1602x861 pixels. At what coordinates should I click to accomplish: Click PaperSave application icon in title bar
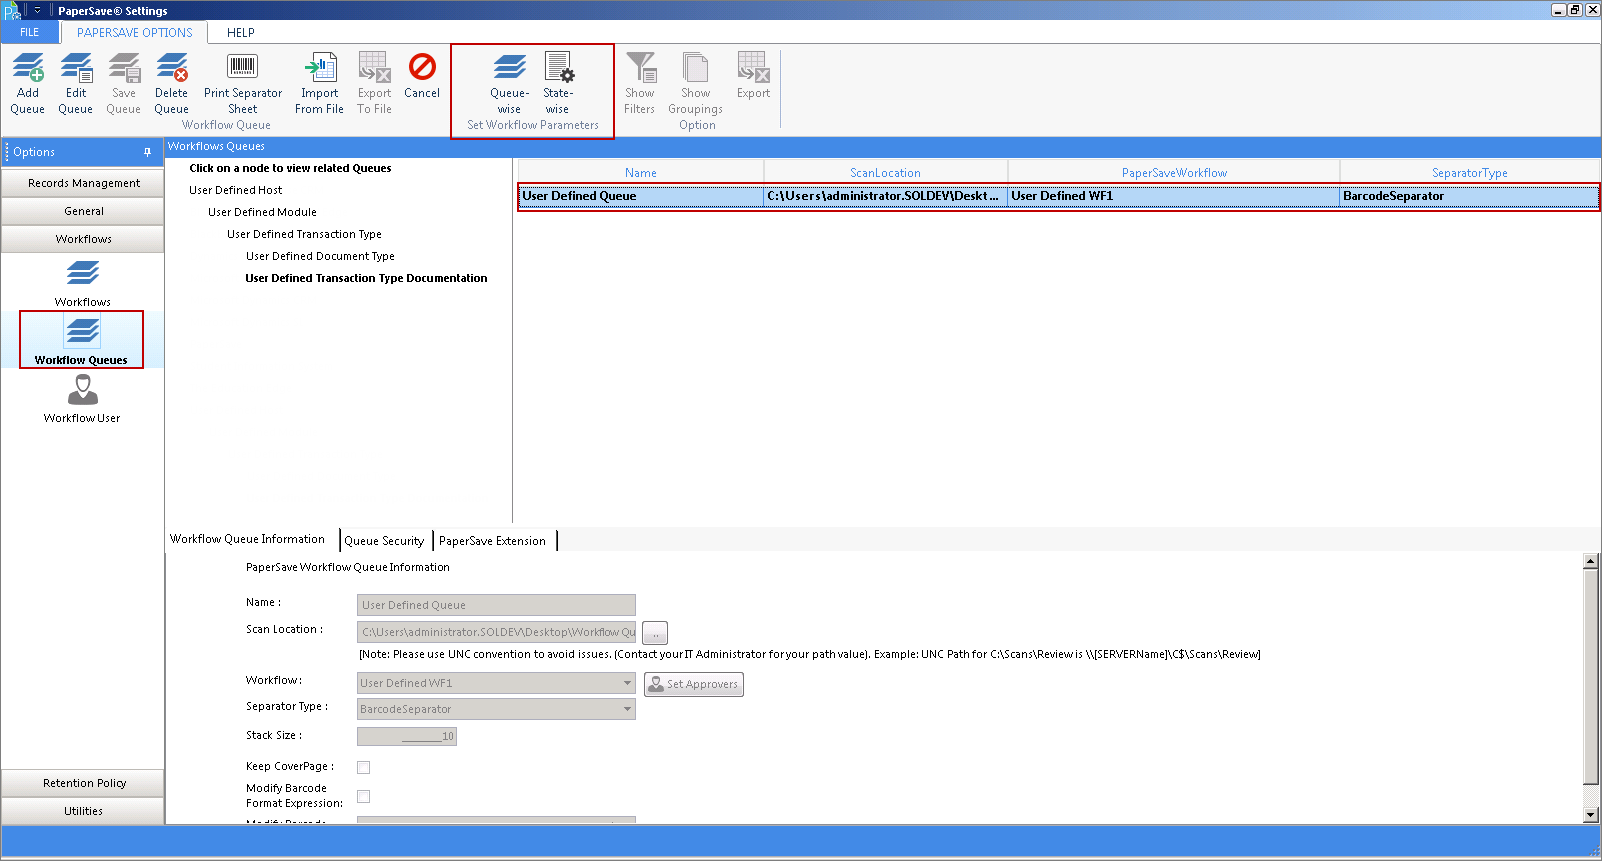11,11
